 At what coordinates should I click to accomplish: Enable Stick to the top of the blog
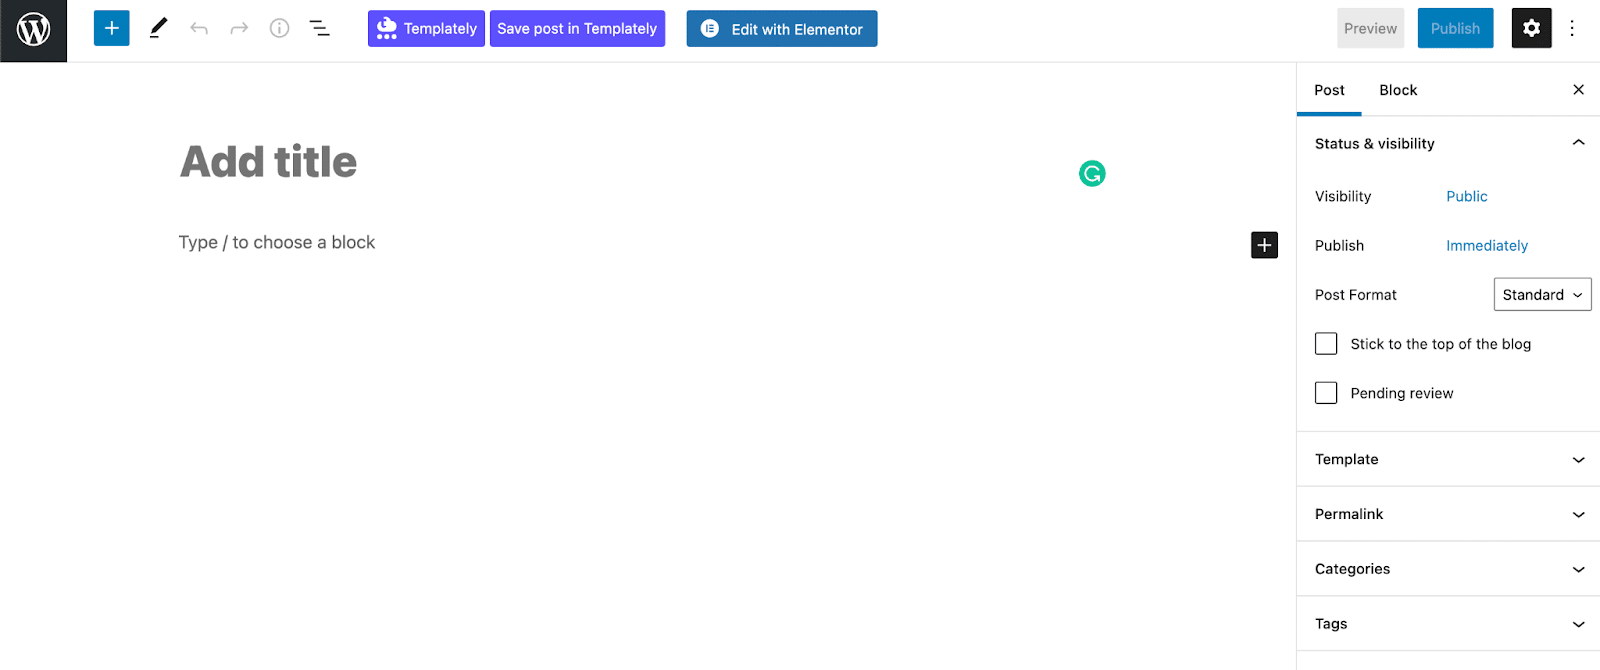pyautogui.click(x=1326, y=344)
